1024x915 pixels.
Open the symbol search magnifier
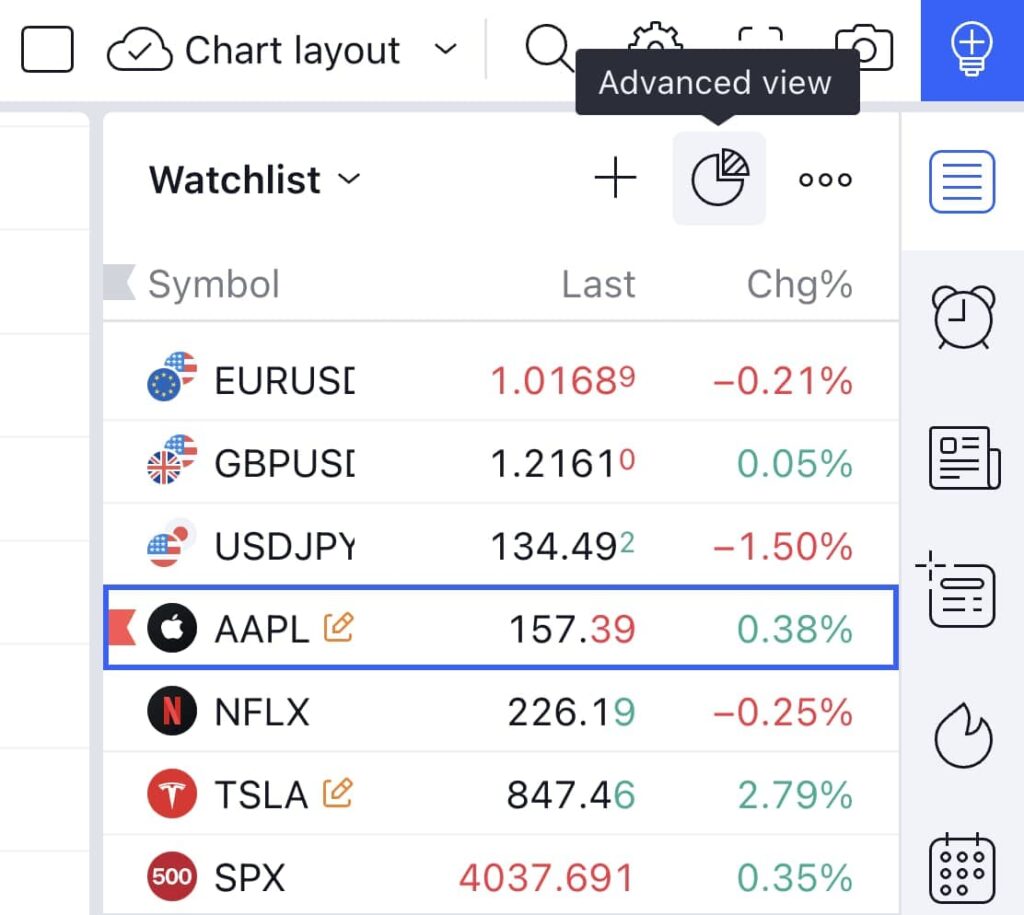549,49
